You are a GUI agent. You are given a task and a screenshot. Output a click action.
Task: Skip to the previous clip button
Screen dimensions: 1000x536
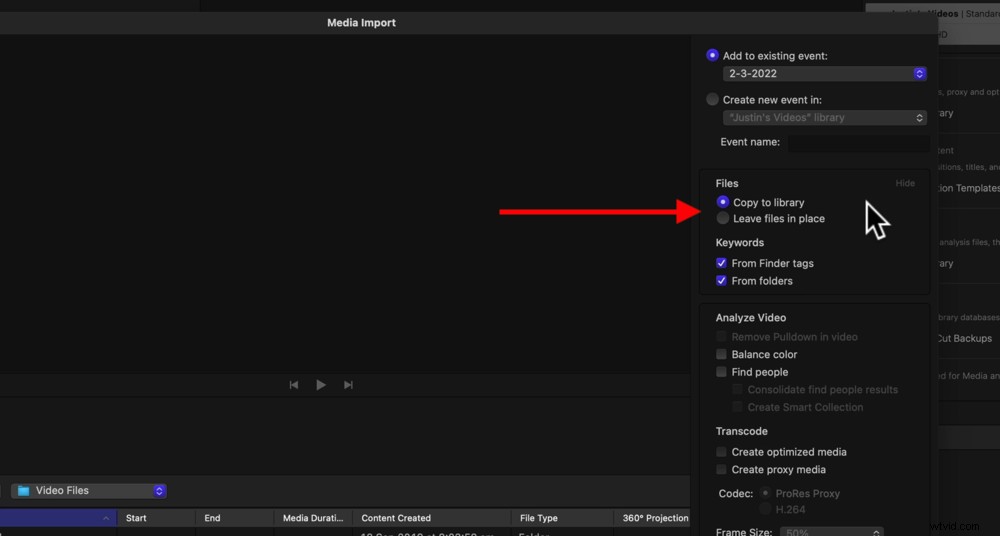[x=293, y=385]
